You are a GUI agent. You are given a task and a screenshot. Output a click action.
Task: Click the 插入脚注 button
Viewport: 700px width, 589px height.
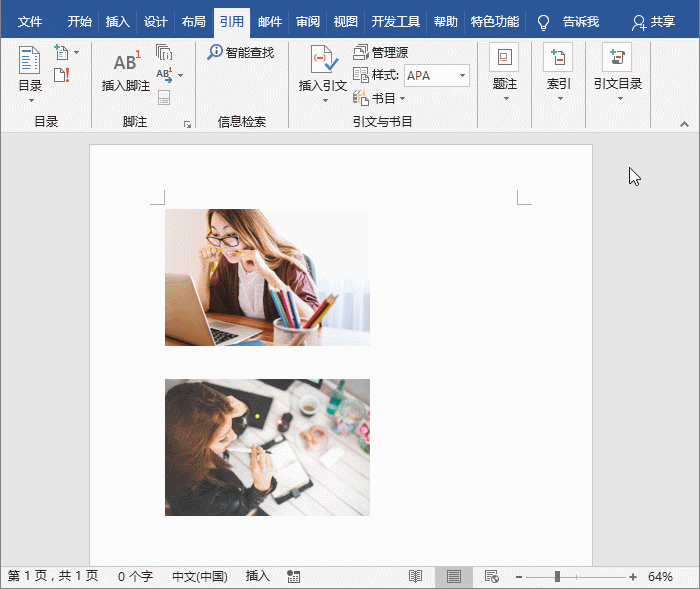[x=126, y=71]
